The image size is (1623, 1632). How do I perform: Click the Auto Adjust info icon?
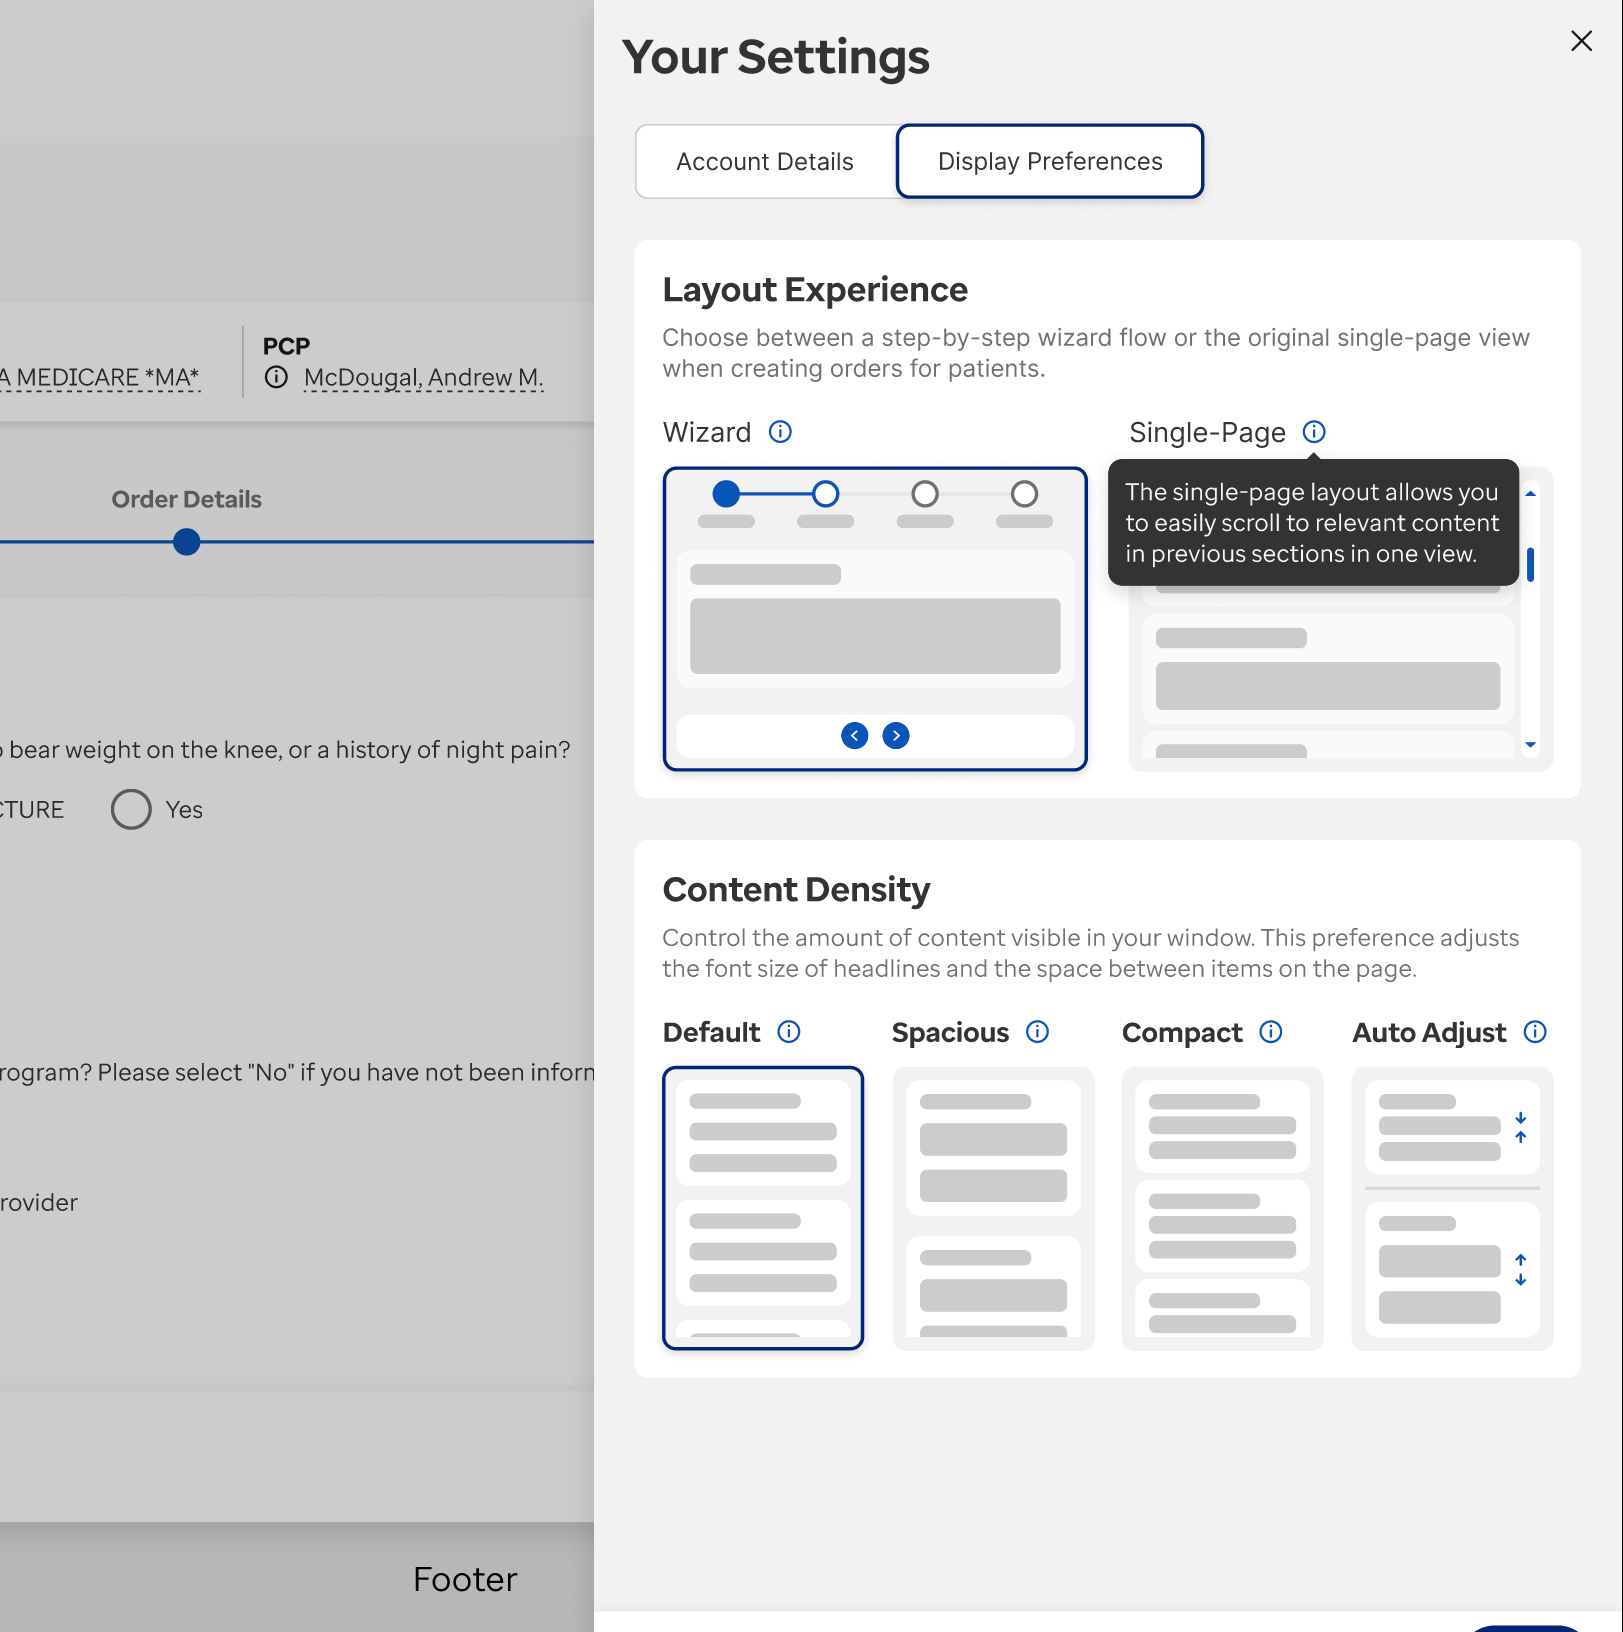tap(1535, 1032)
